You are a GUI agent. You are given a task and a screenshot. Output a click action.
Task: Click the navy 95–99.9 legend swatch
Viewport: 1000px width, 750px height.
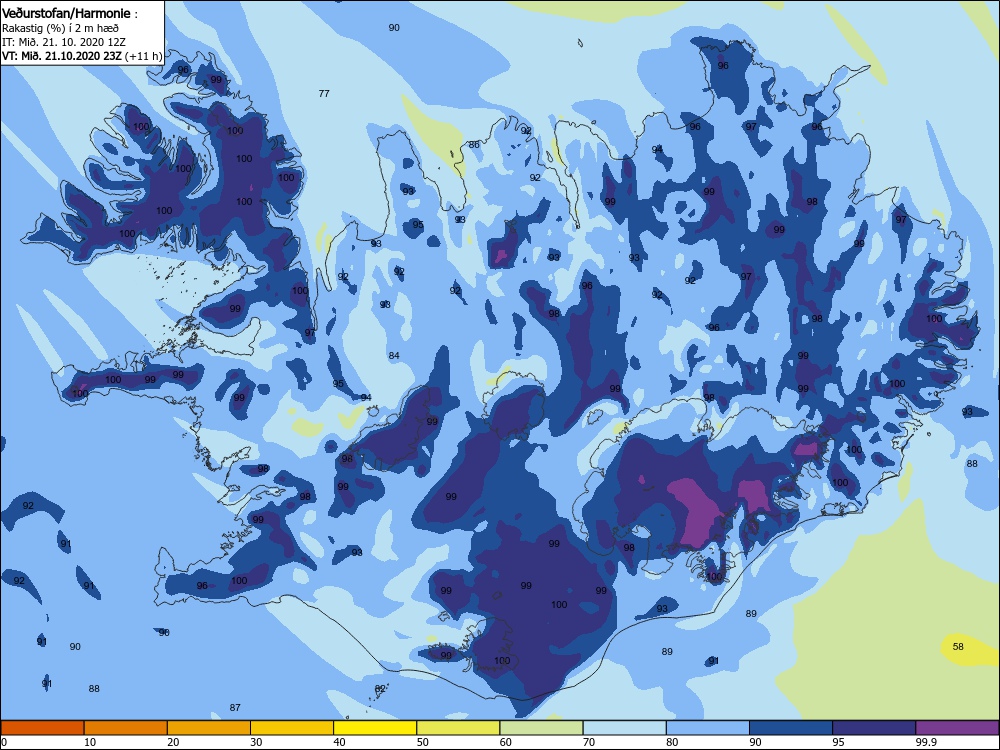874,728
